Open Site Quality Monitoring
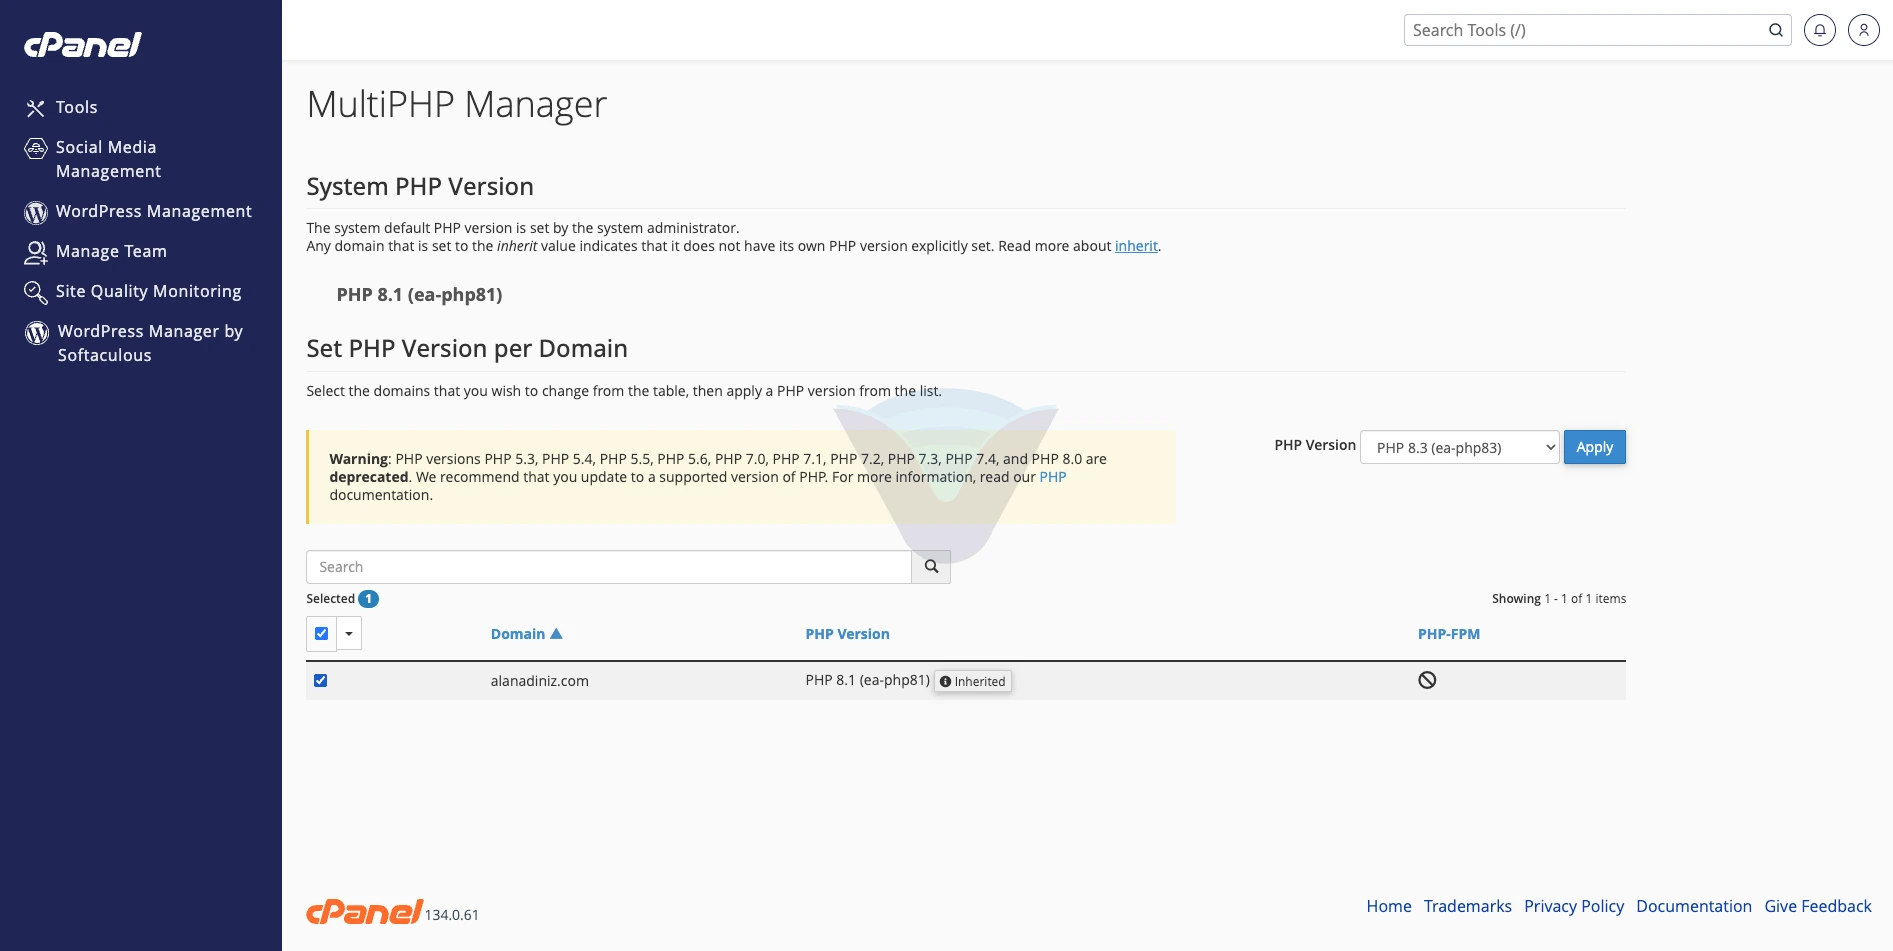 point(148,291)
